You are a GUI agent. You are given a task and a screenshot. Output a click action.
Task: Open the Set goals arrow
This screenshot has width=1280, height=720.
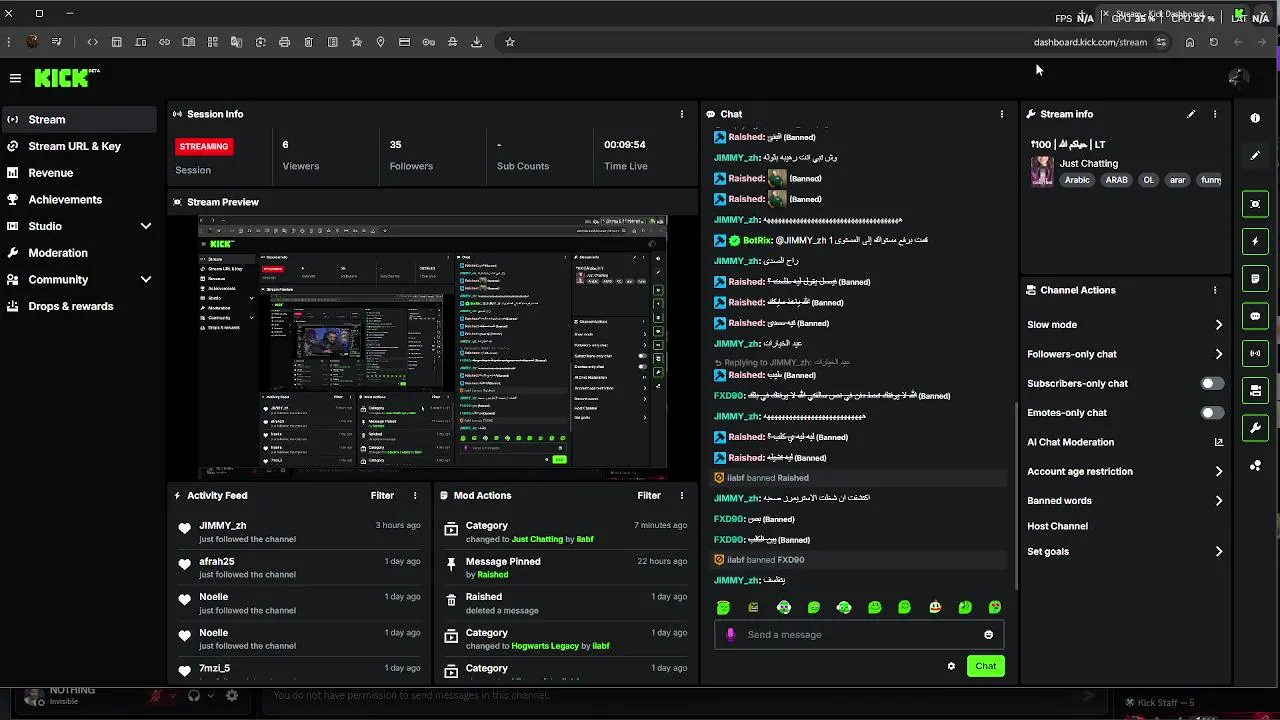point(1218,552)
